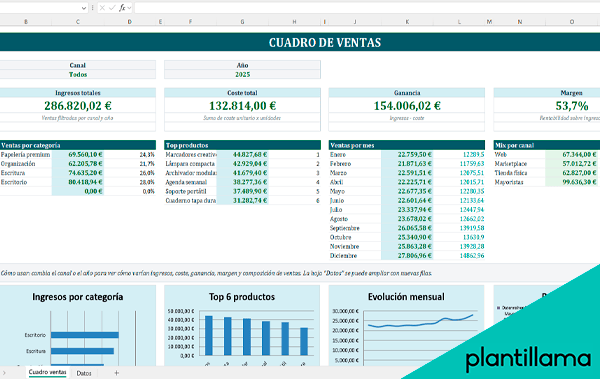Select the Top 6 productos chart

click(x=242, y=325)
